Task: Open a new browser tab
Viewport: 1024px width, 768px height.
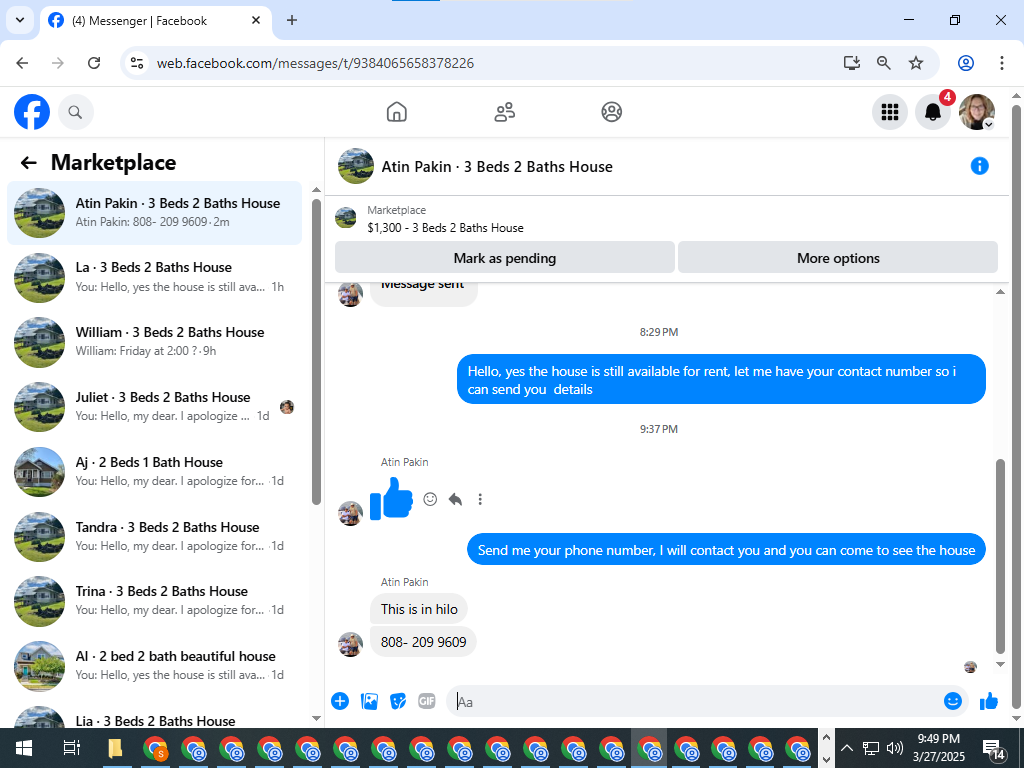Action: [292, 20]
